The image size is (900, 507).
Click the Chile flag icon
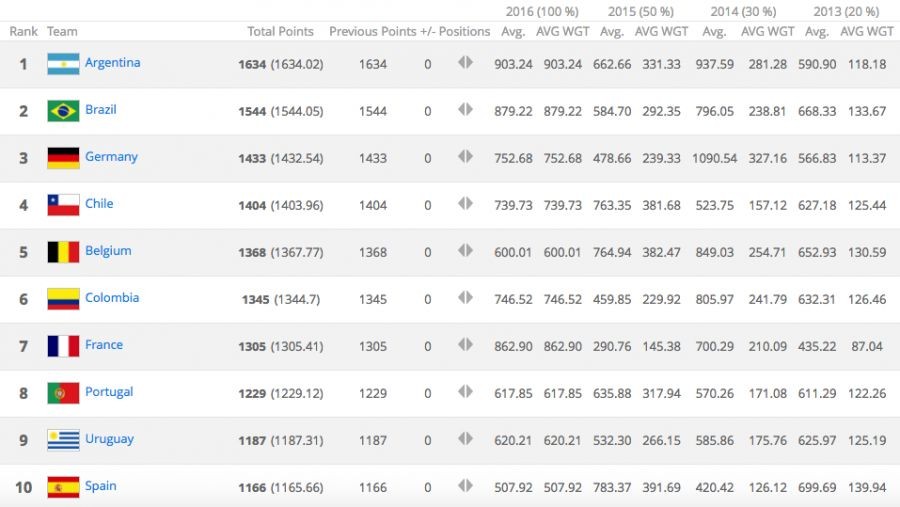pyautogui.click(x=63, y=205)
